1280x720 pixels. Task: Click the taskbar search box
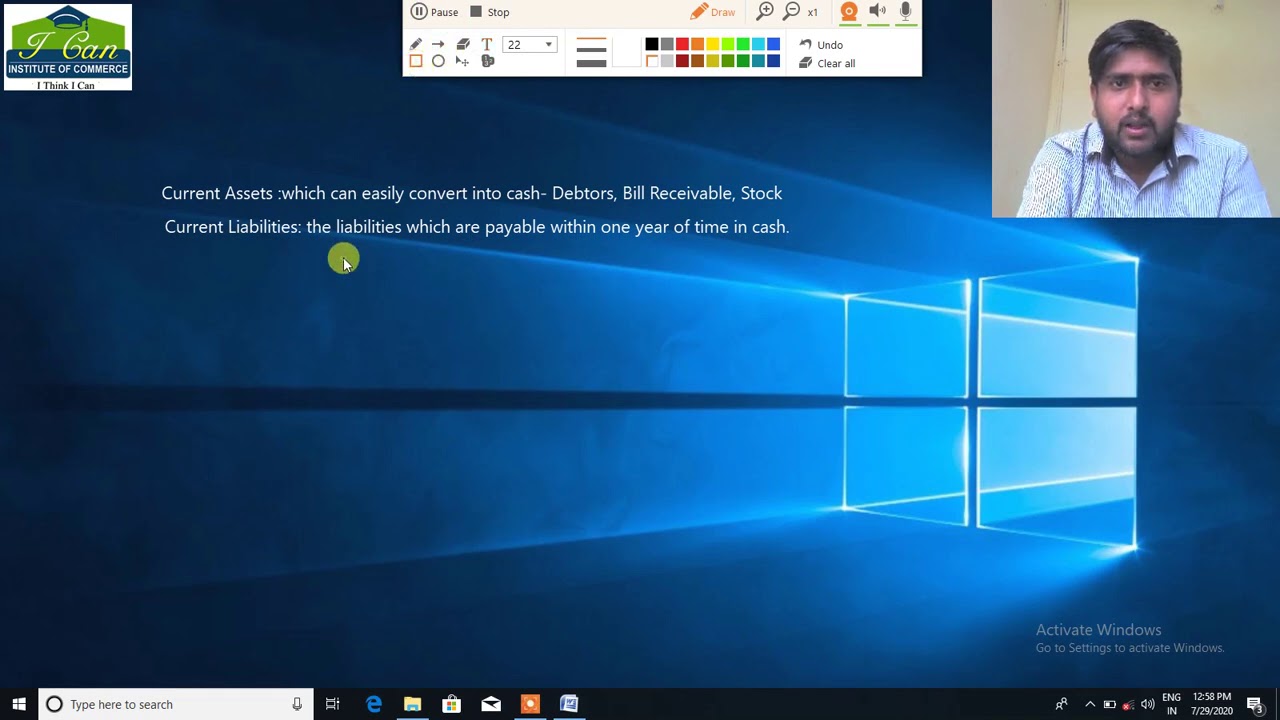point(176,704)
